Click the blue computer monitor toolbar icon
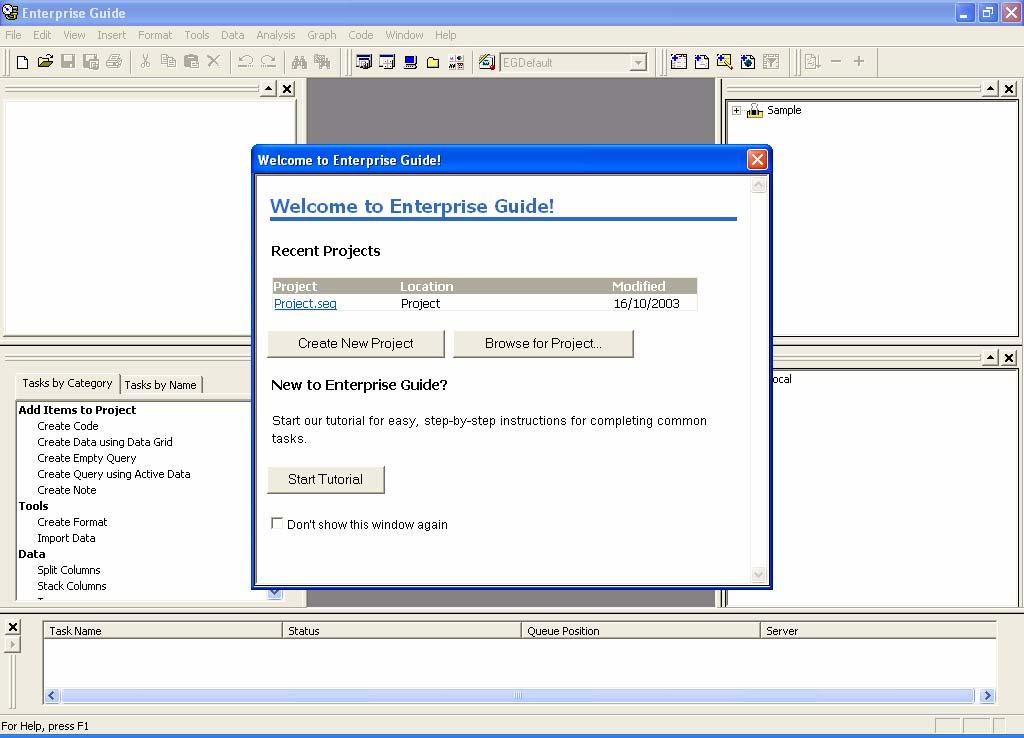This screenshot has width=1024, height=738. [410, 62]
